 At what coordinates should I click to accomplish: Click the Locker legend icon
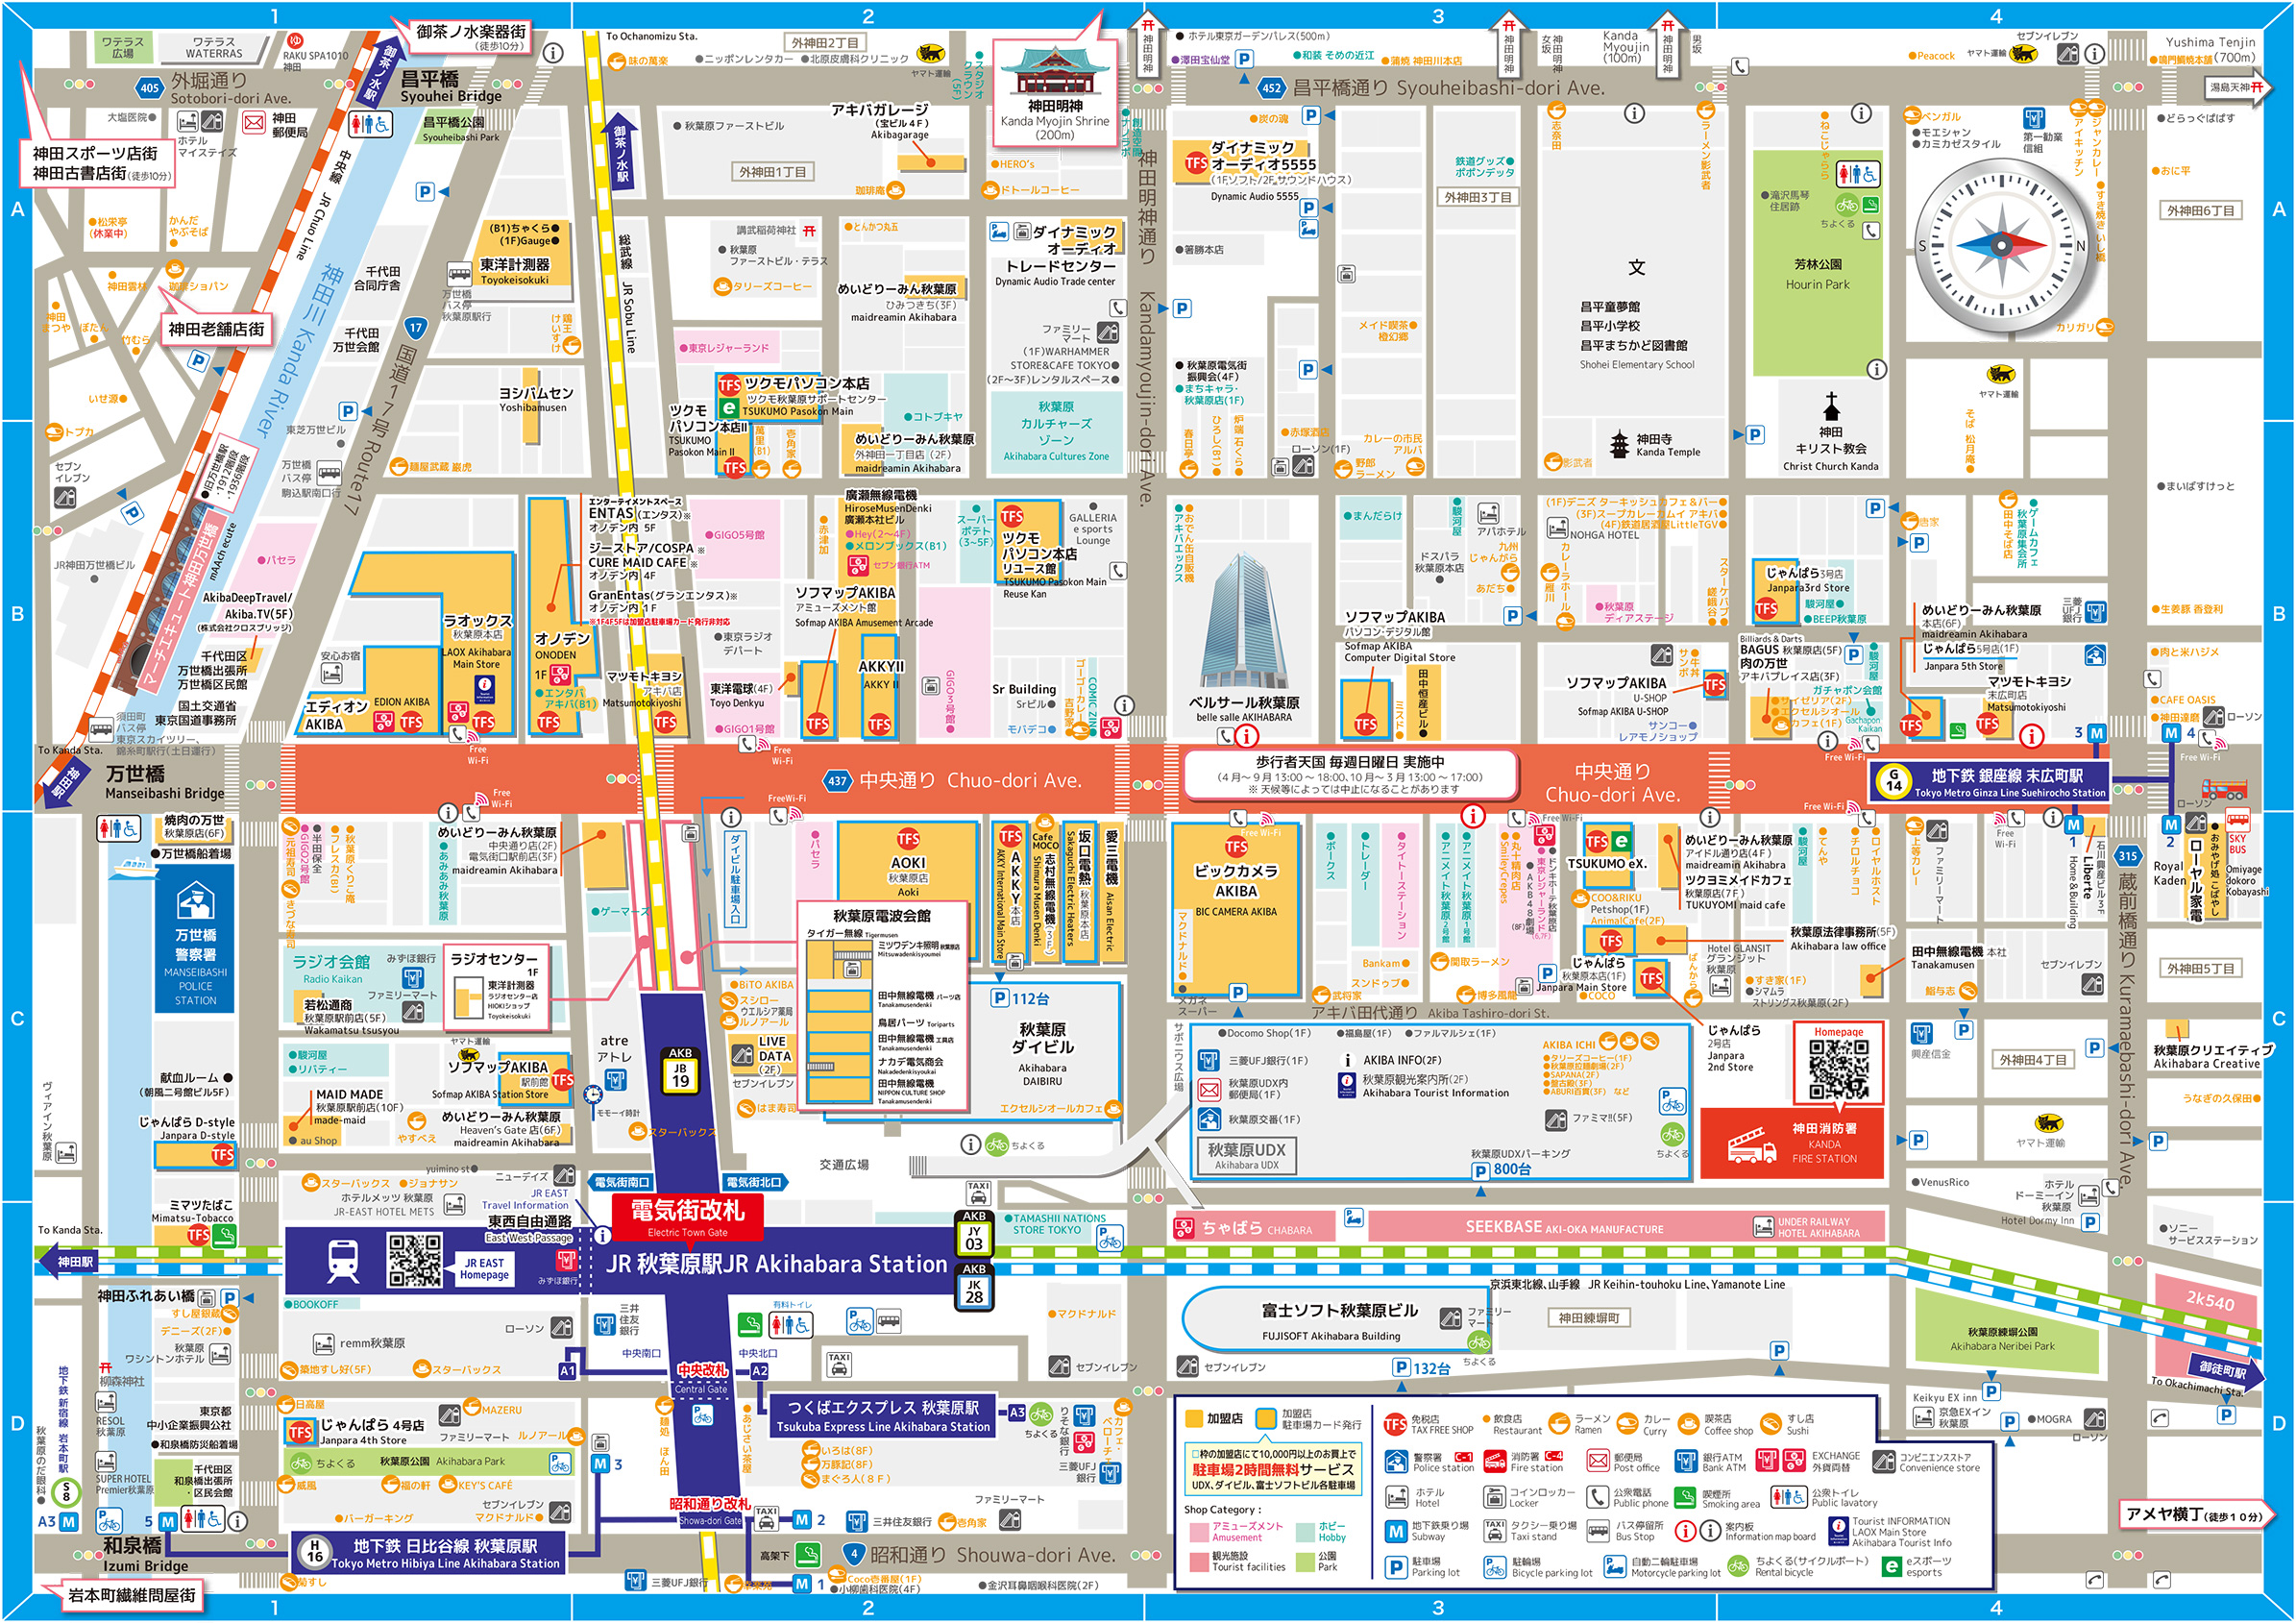pyautogui.click(x=1495, y=1497)
